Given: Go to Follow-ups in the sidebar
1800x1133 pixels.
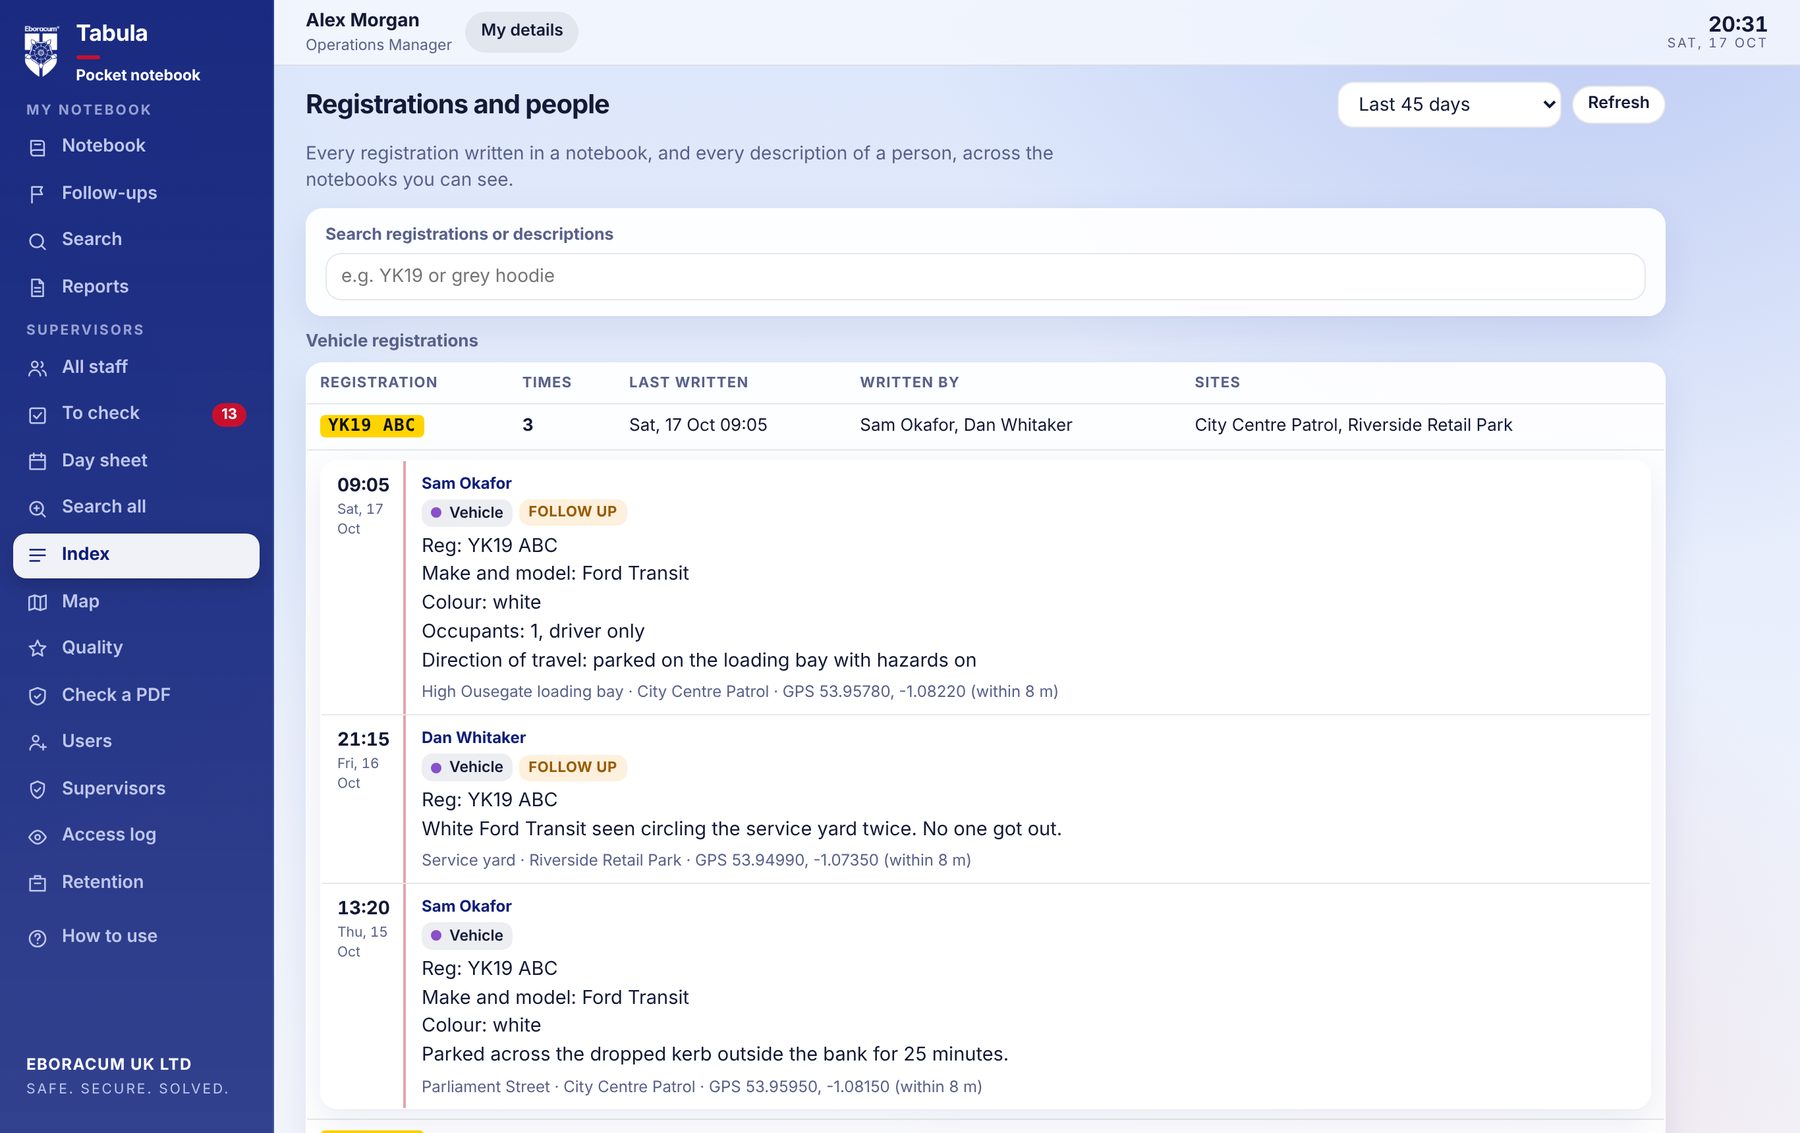Looking at the screenshot, I should [136, 193].
